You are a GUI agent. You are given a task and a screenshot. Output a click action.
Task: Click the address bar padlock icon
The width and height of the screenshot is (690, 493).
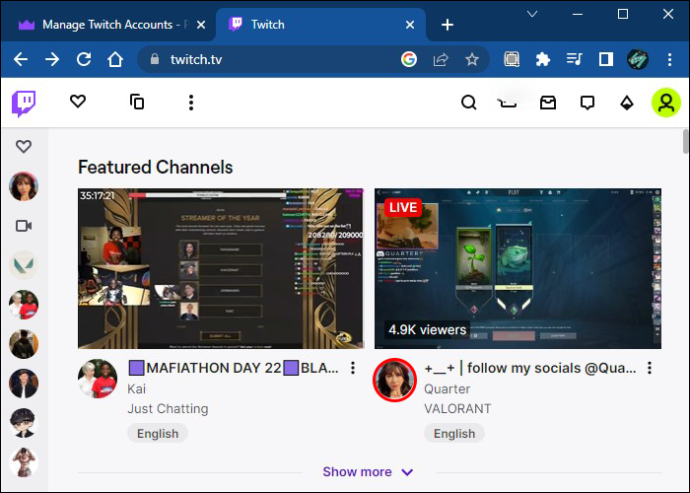click(154, 59)
